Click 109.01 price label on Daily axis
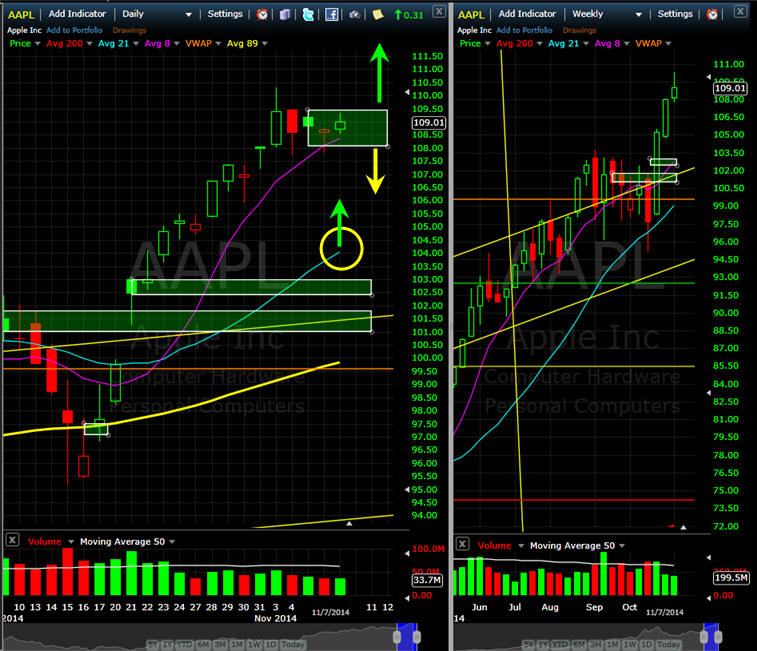757x651 pixels. click(428, 123)
